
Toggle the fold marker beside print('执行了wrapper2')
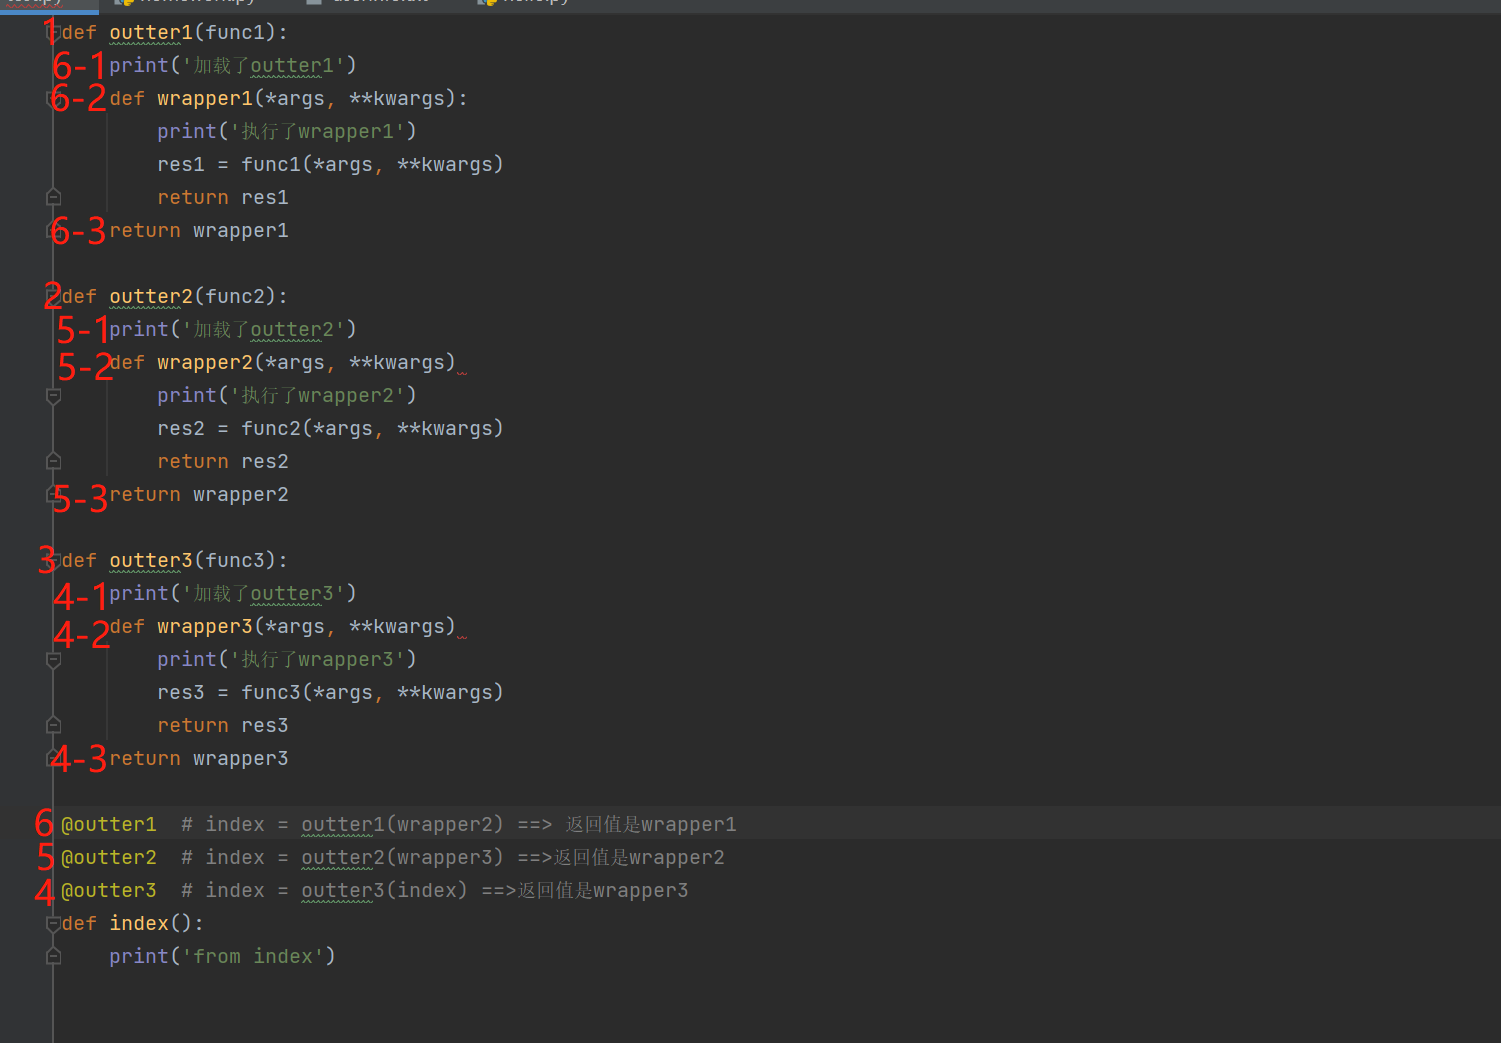click(x=54, y=396)
